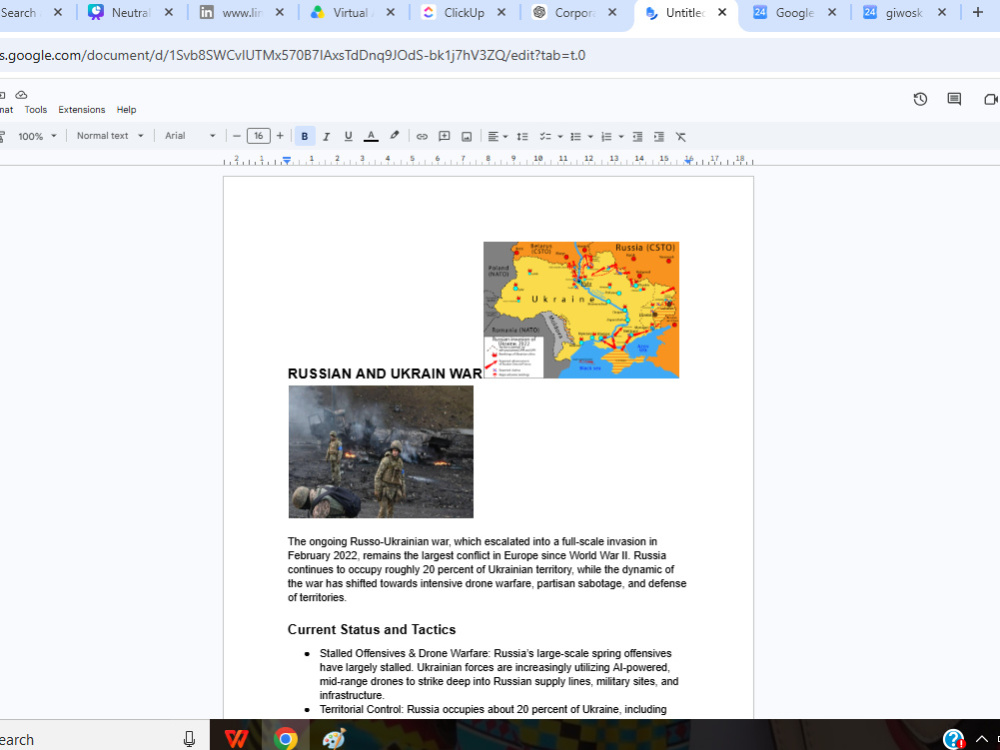Open the text alignment dropdown
The width and height of the screenshot is (1000, 750).
click(x=497, y=136)
